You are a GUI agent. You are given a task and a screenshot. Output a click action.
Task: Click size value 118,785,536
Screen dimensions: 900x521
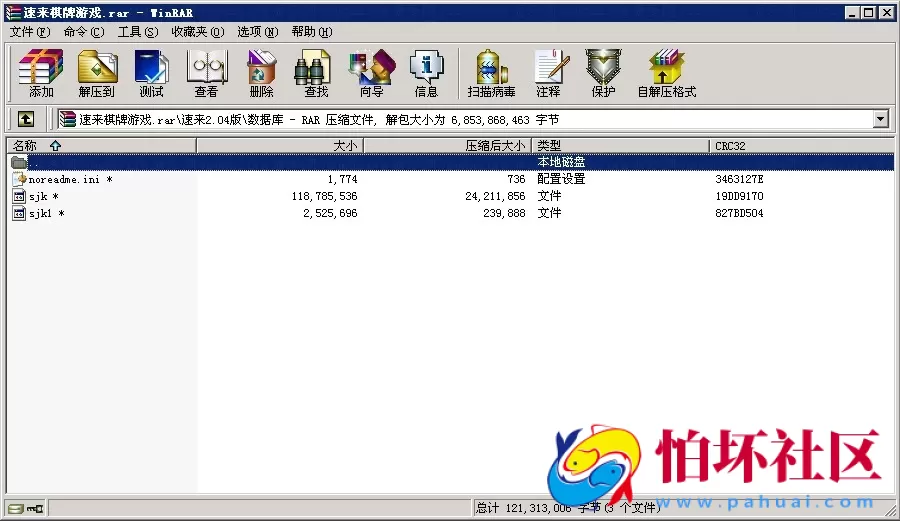coord(324,196)
